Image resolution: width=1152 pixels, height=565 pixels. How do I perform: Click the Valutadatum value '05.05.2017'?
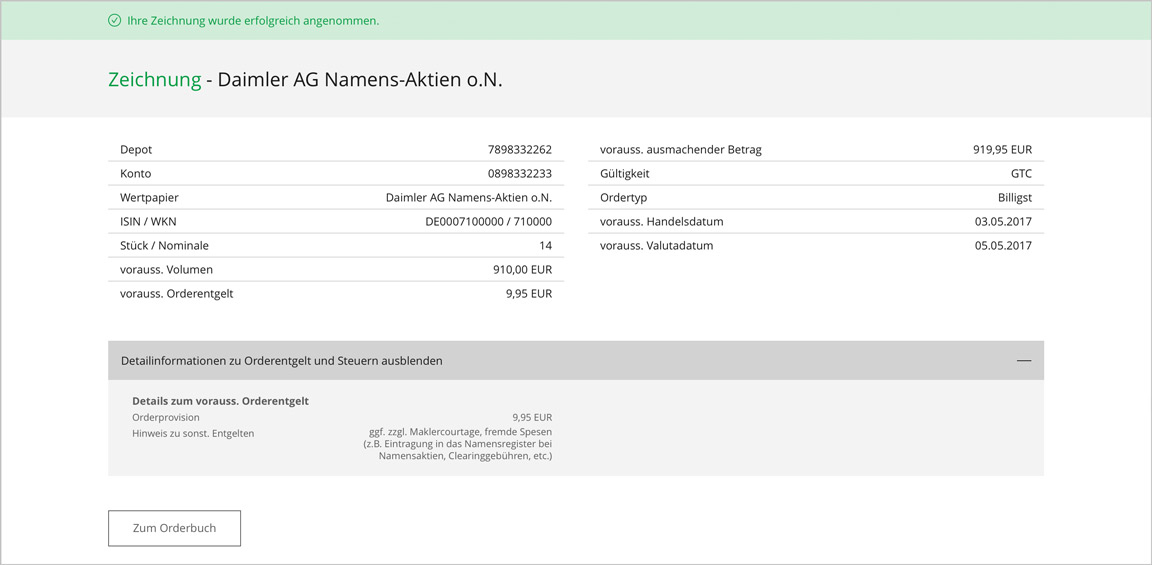coord(1004,246)
